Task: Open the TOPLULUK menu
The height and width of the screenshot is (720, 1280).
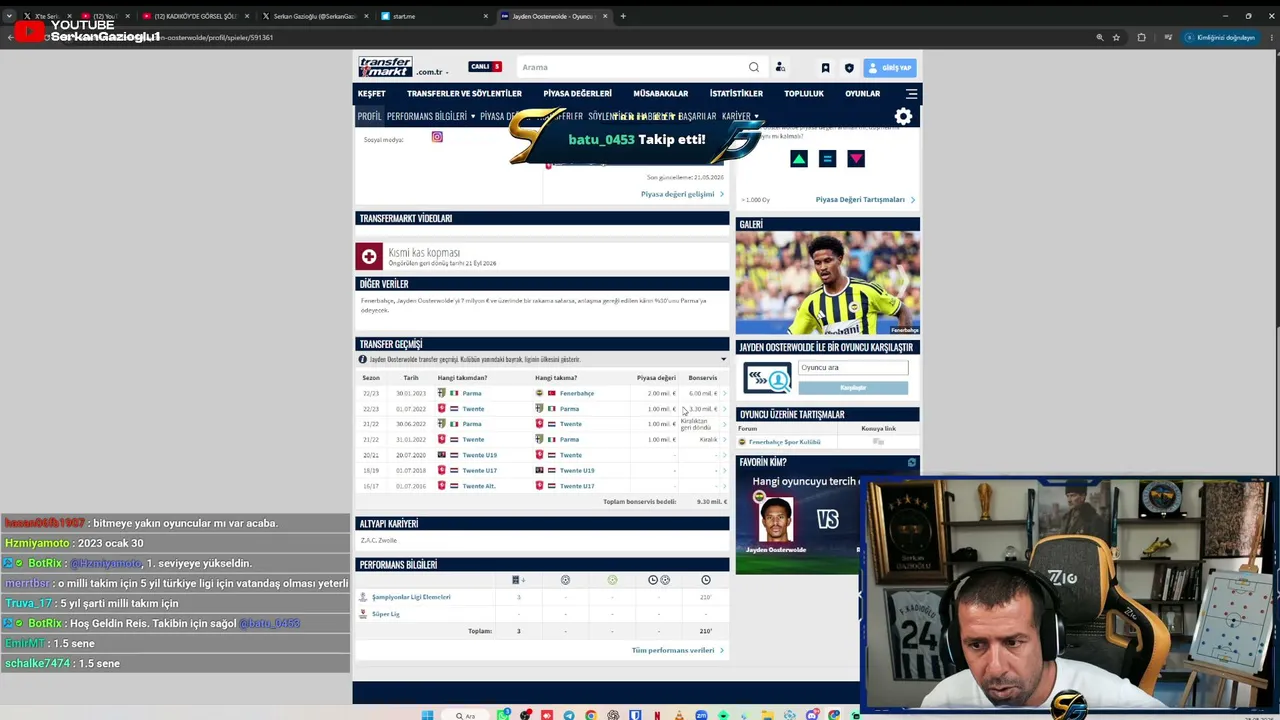Action: 804,94
